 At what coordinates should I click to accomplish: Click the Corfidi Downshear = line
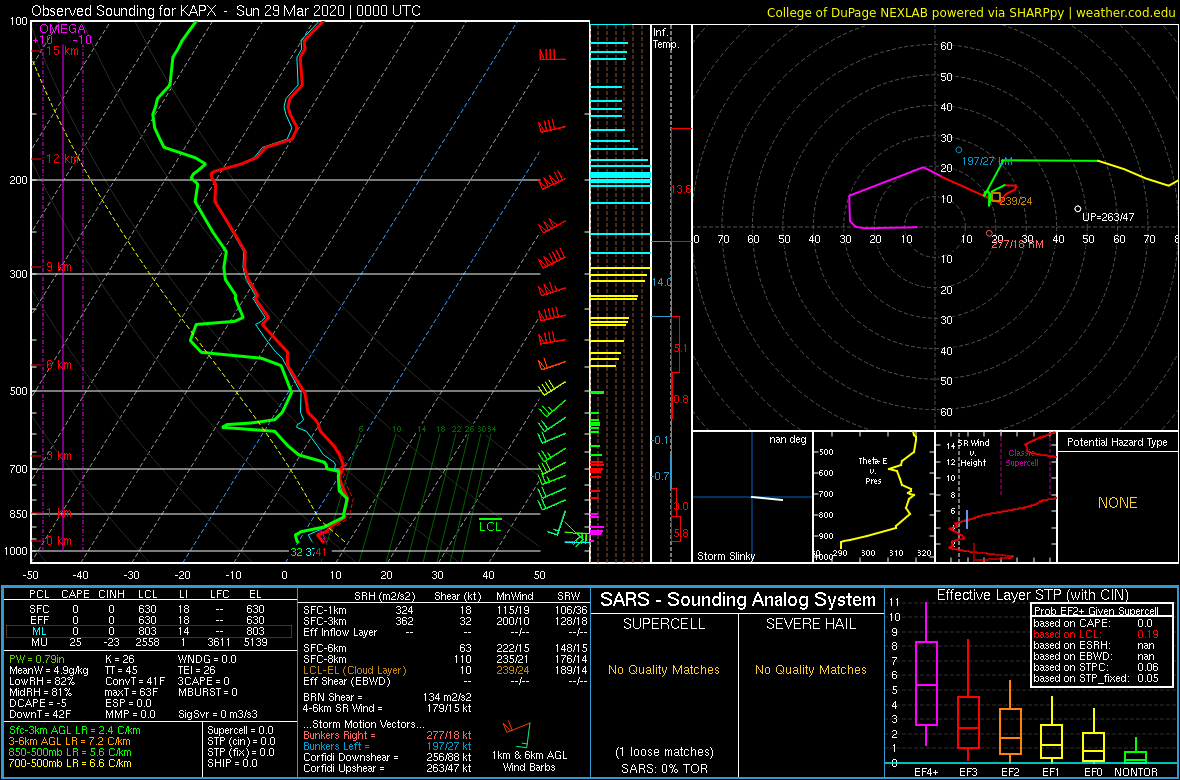click(x=387, y=757)
